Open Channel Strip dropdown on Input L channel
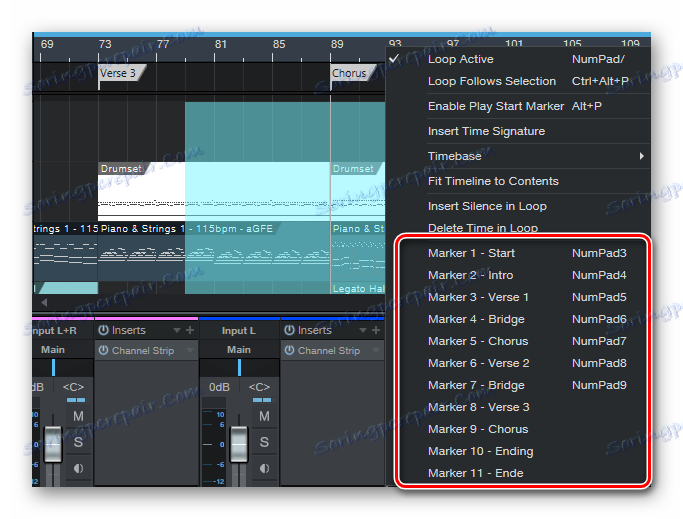This screenshot has height=519, width=683. 376,350
